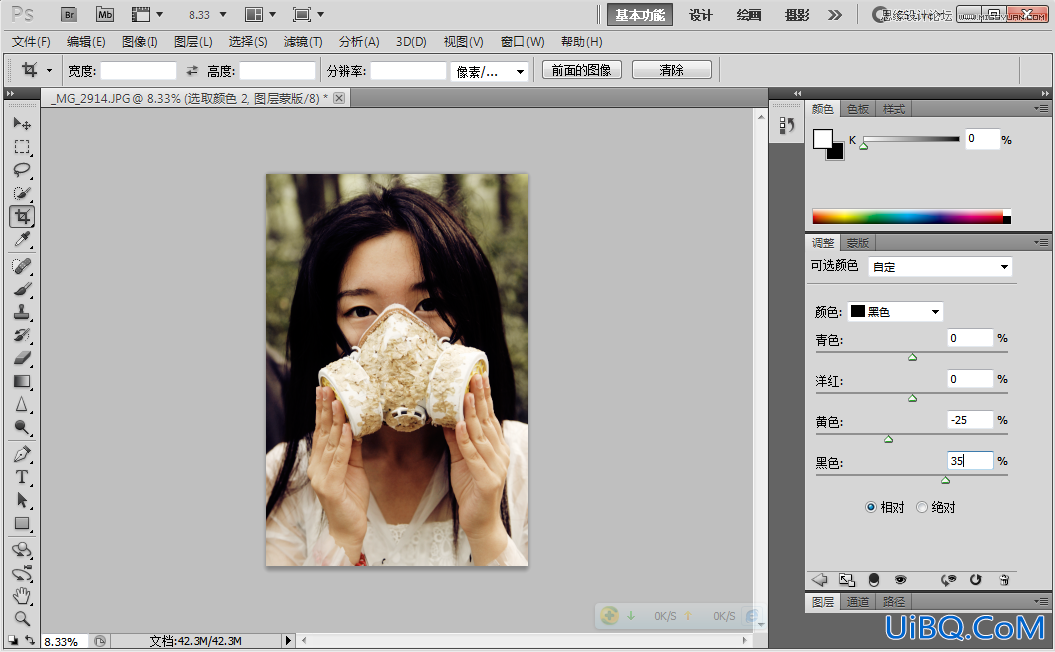Select the Spot Healing Brush tool
This screenshot has width=1055, height=652.
coord(22,266)
